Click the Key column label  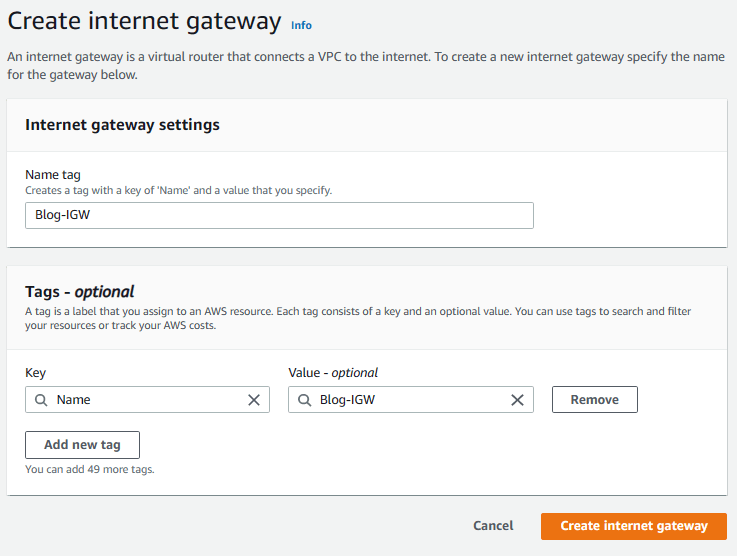36,373
